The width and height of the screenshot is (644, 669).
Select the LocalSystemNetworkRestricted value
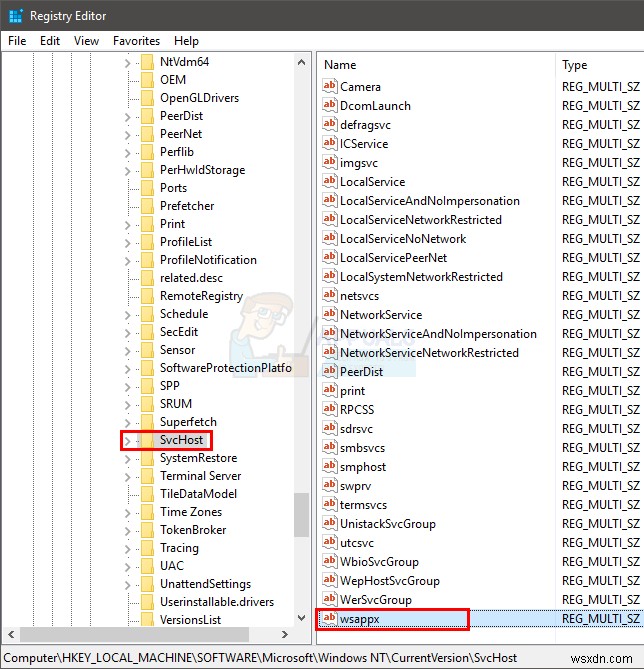pyautogui.click(x=421, y=277)
